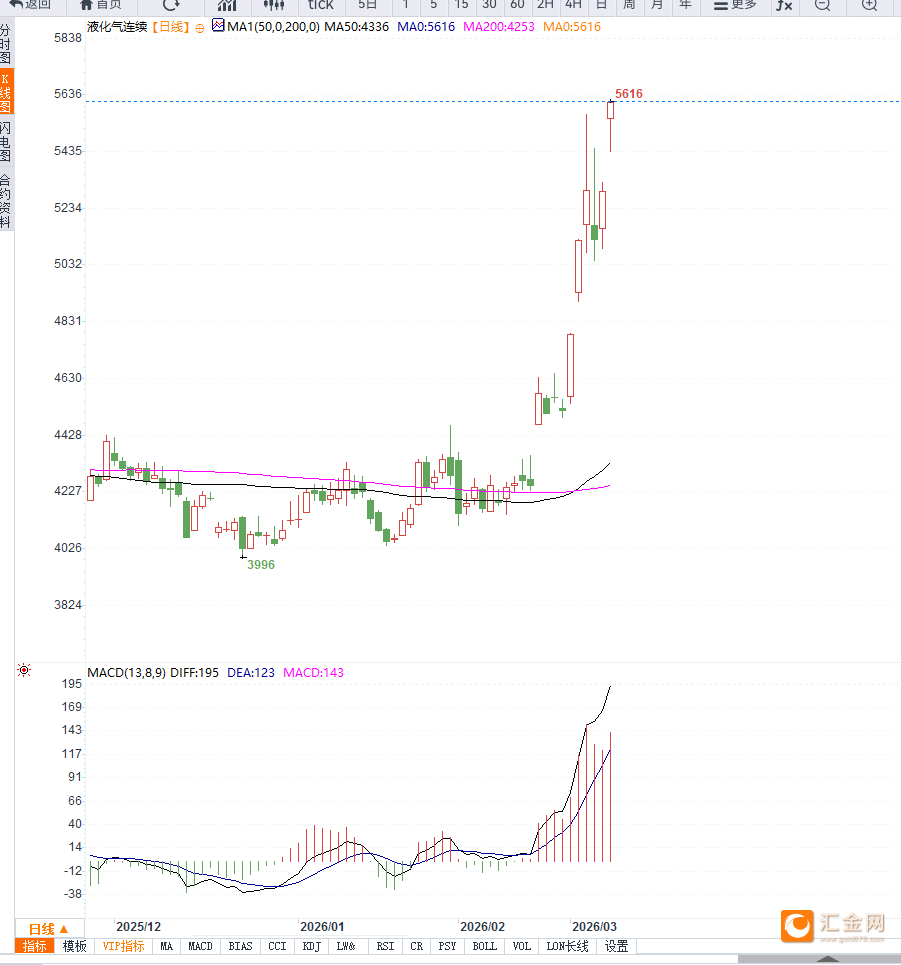The width and height of the screenshot is (901, 965).
Task: Zoom in the chart with plus magnifier
Action: click(869, 5)
